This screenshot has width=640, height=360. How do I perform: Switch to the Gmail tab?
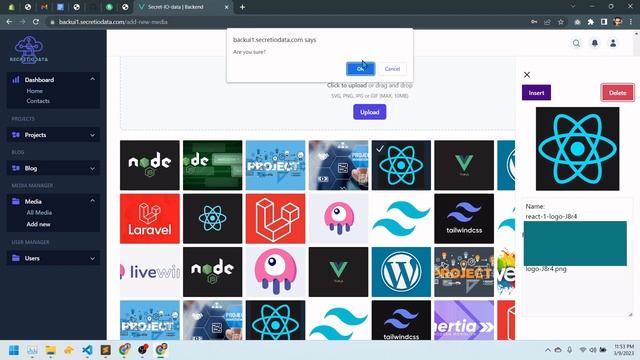pos(44,7)
